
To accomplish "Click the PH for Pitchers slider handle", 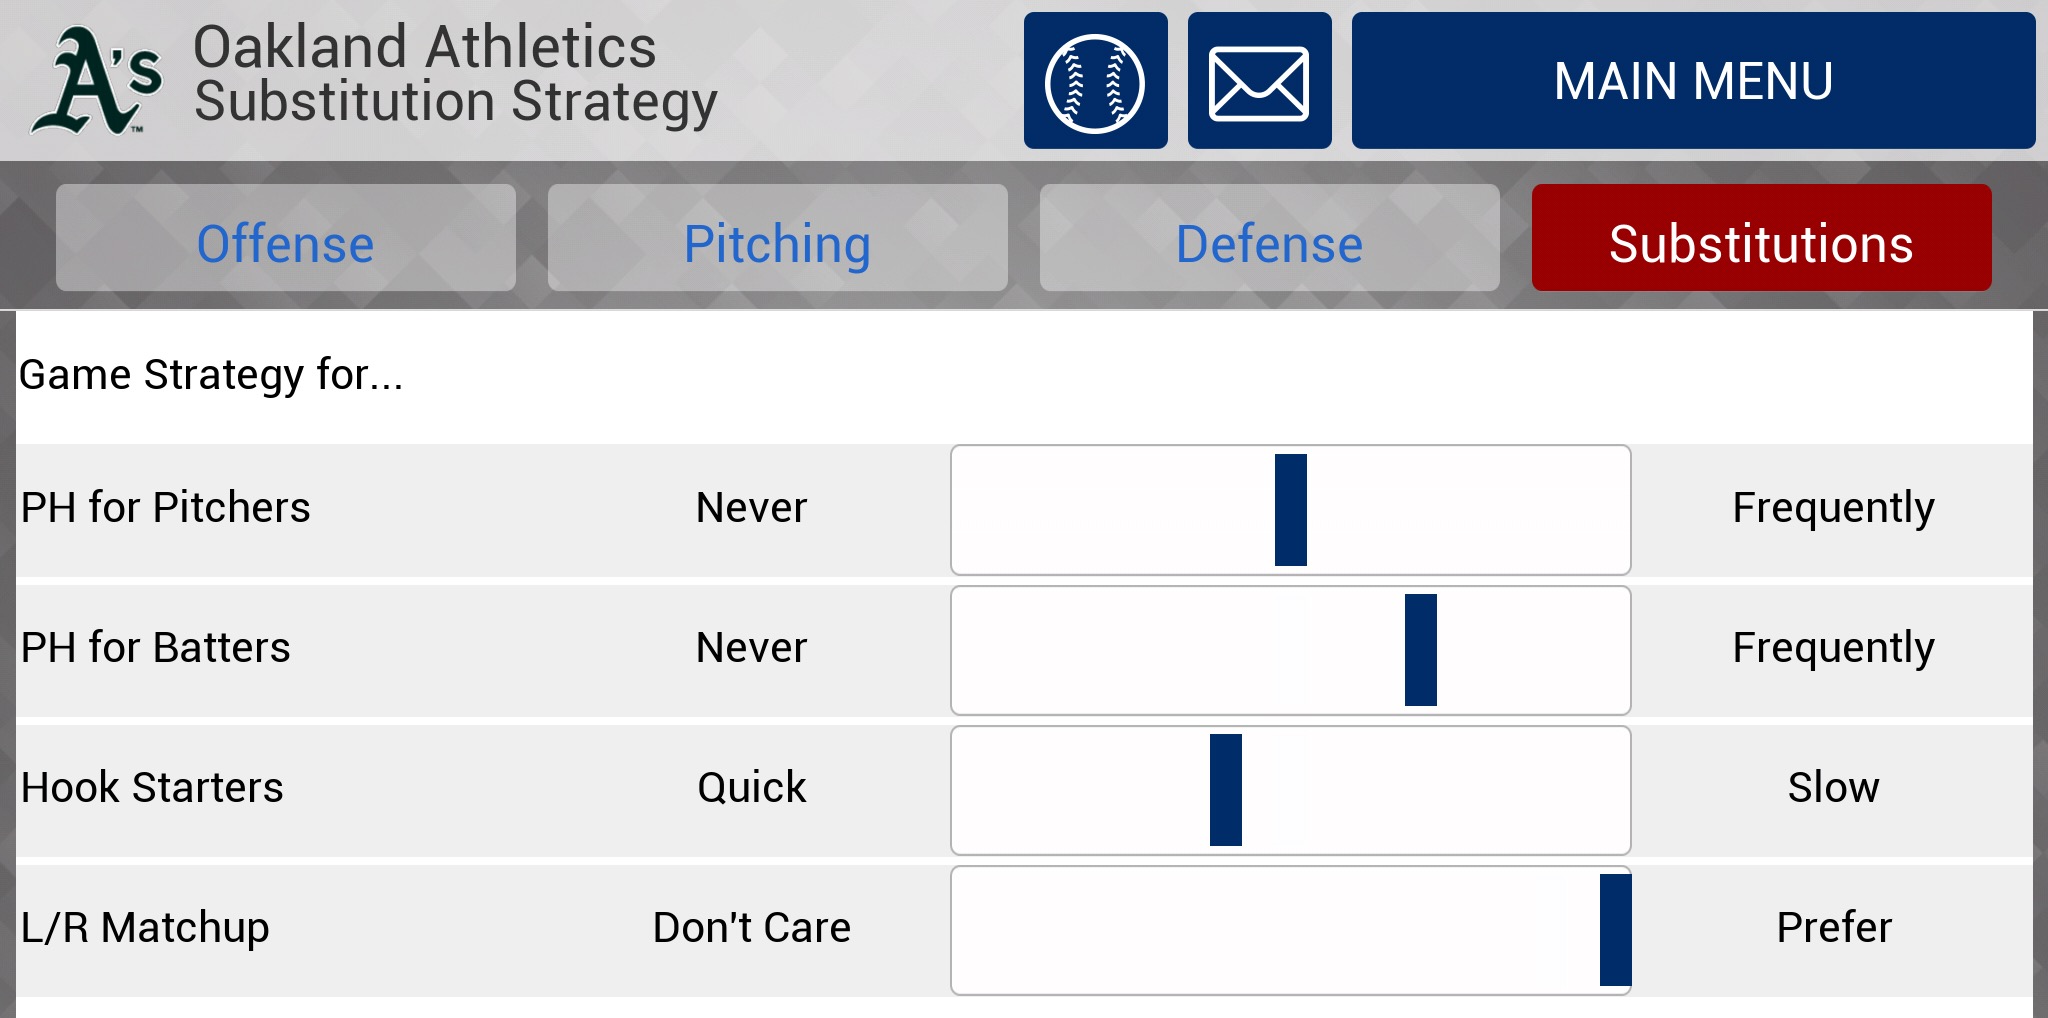I will click(1290, 510).
